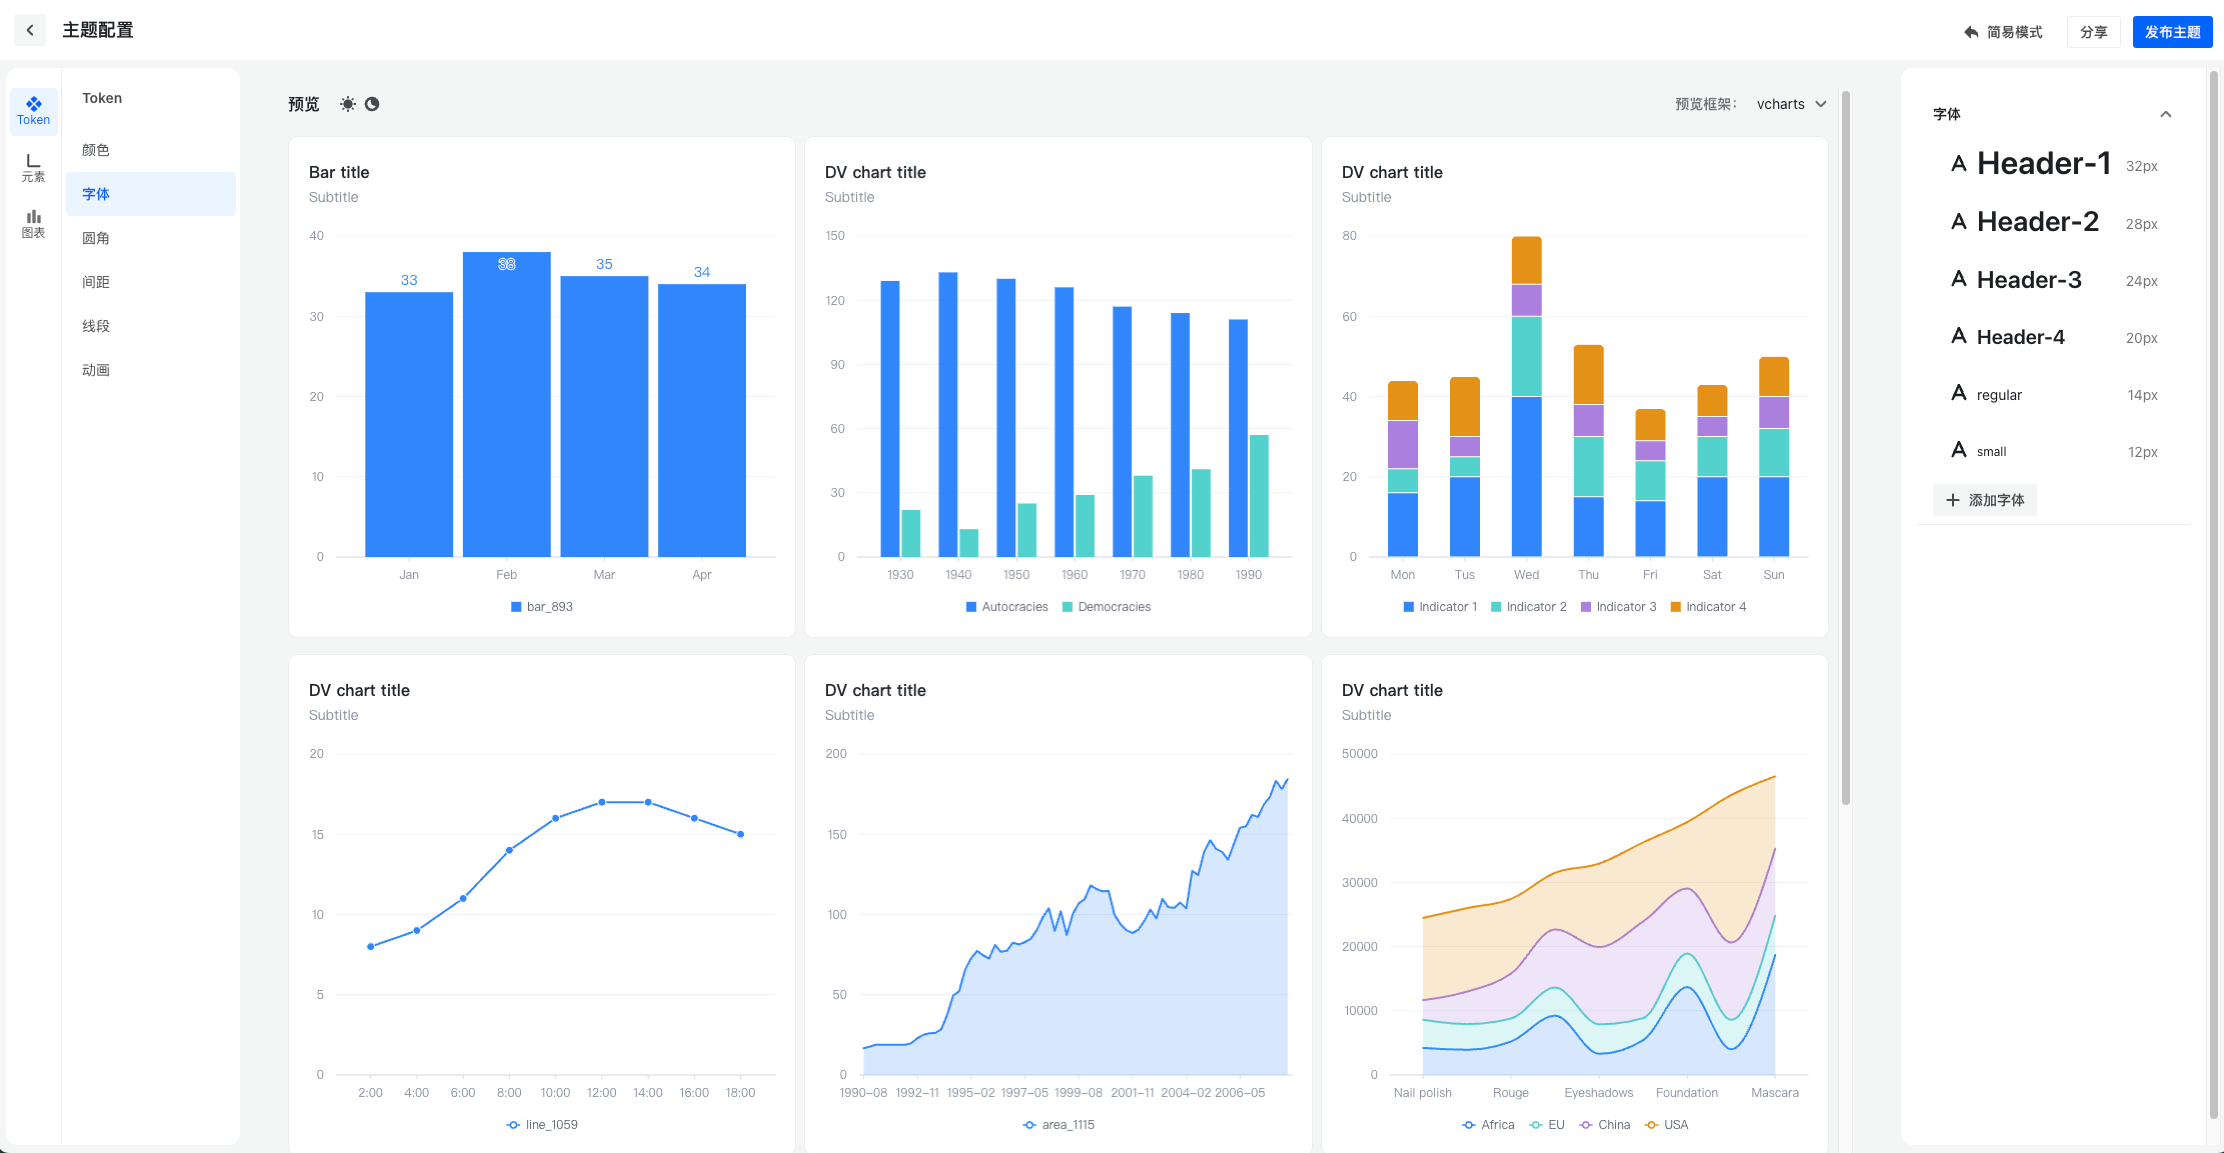Click the font icon beside Header-3
Image resolution: width=2224 pixels, height=1153 pixels.
(1958, 279)
